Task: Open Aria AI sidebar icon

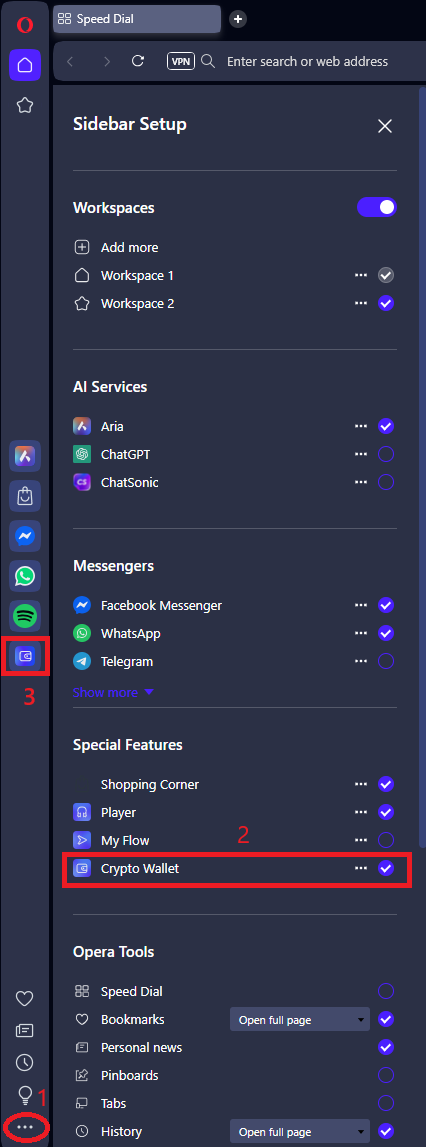Action: coord(25,456)
